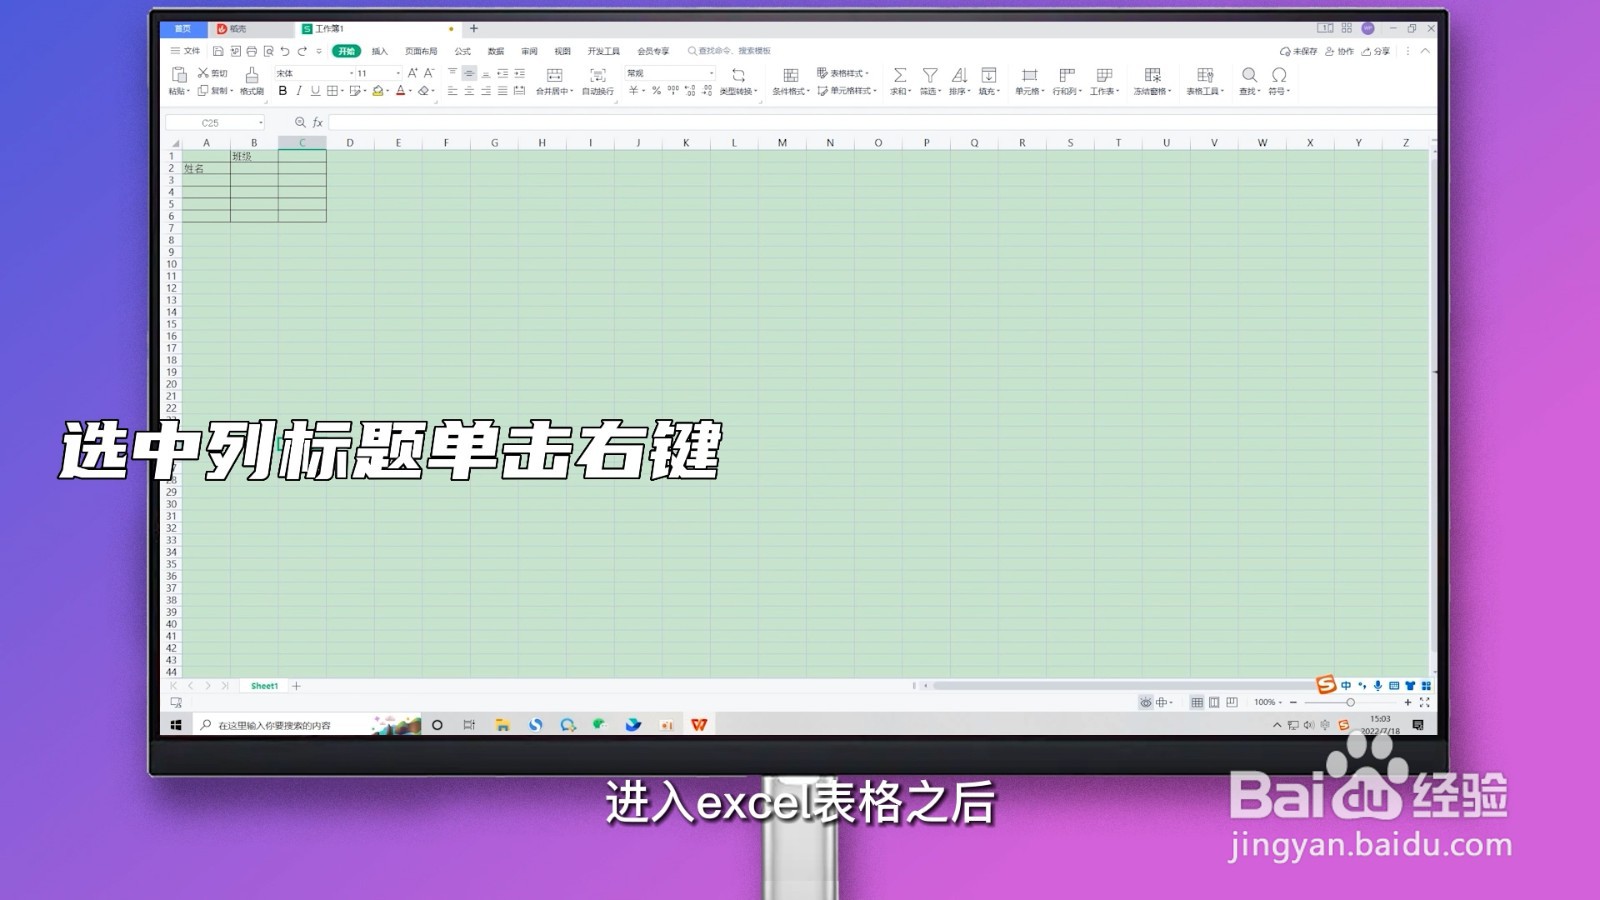Click the Merge and Center (合并居中) icon
Image resolution: width=1600 pixels, height=900 pixels.
pos(554,75)
